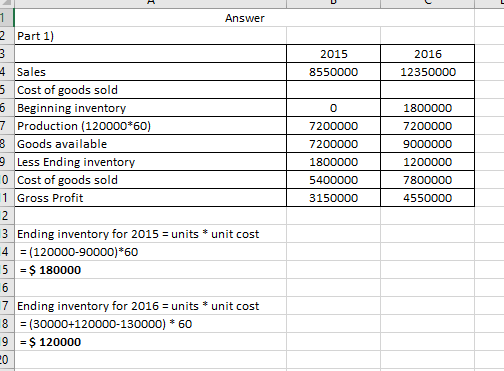The height and width of the screenshot is (371, 504).
Task: Select sales value 8550000
Action: [333, 72]
